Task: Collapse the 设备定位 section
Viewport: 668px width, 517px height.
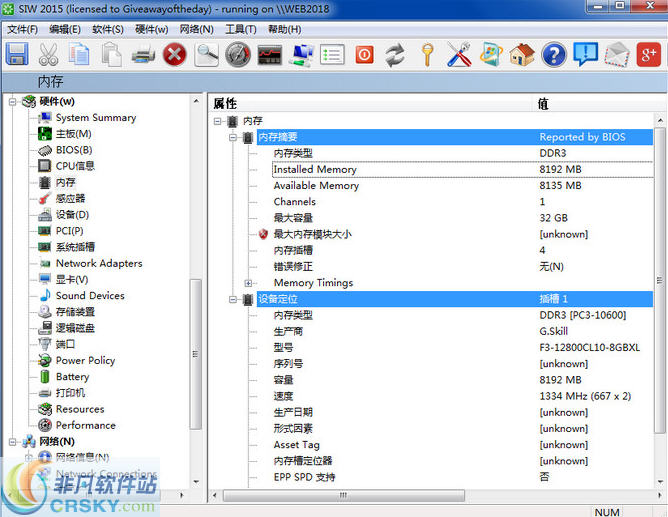Action: (x=233, y=299)
